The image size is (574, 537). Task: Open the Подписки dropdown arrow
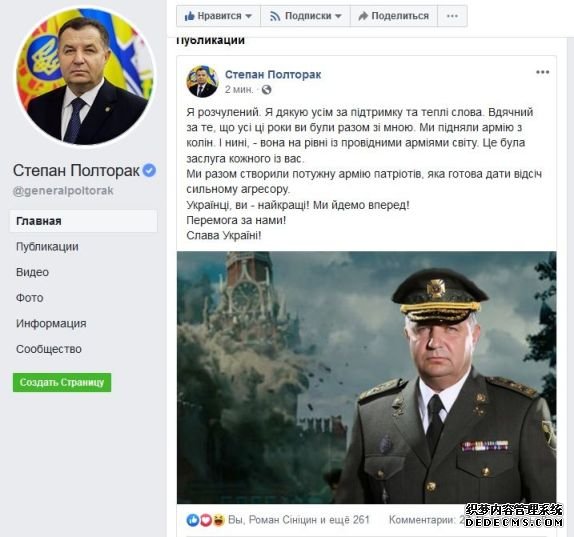pyautogui.click(x=338, y=16)
